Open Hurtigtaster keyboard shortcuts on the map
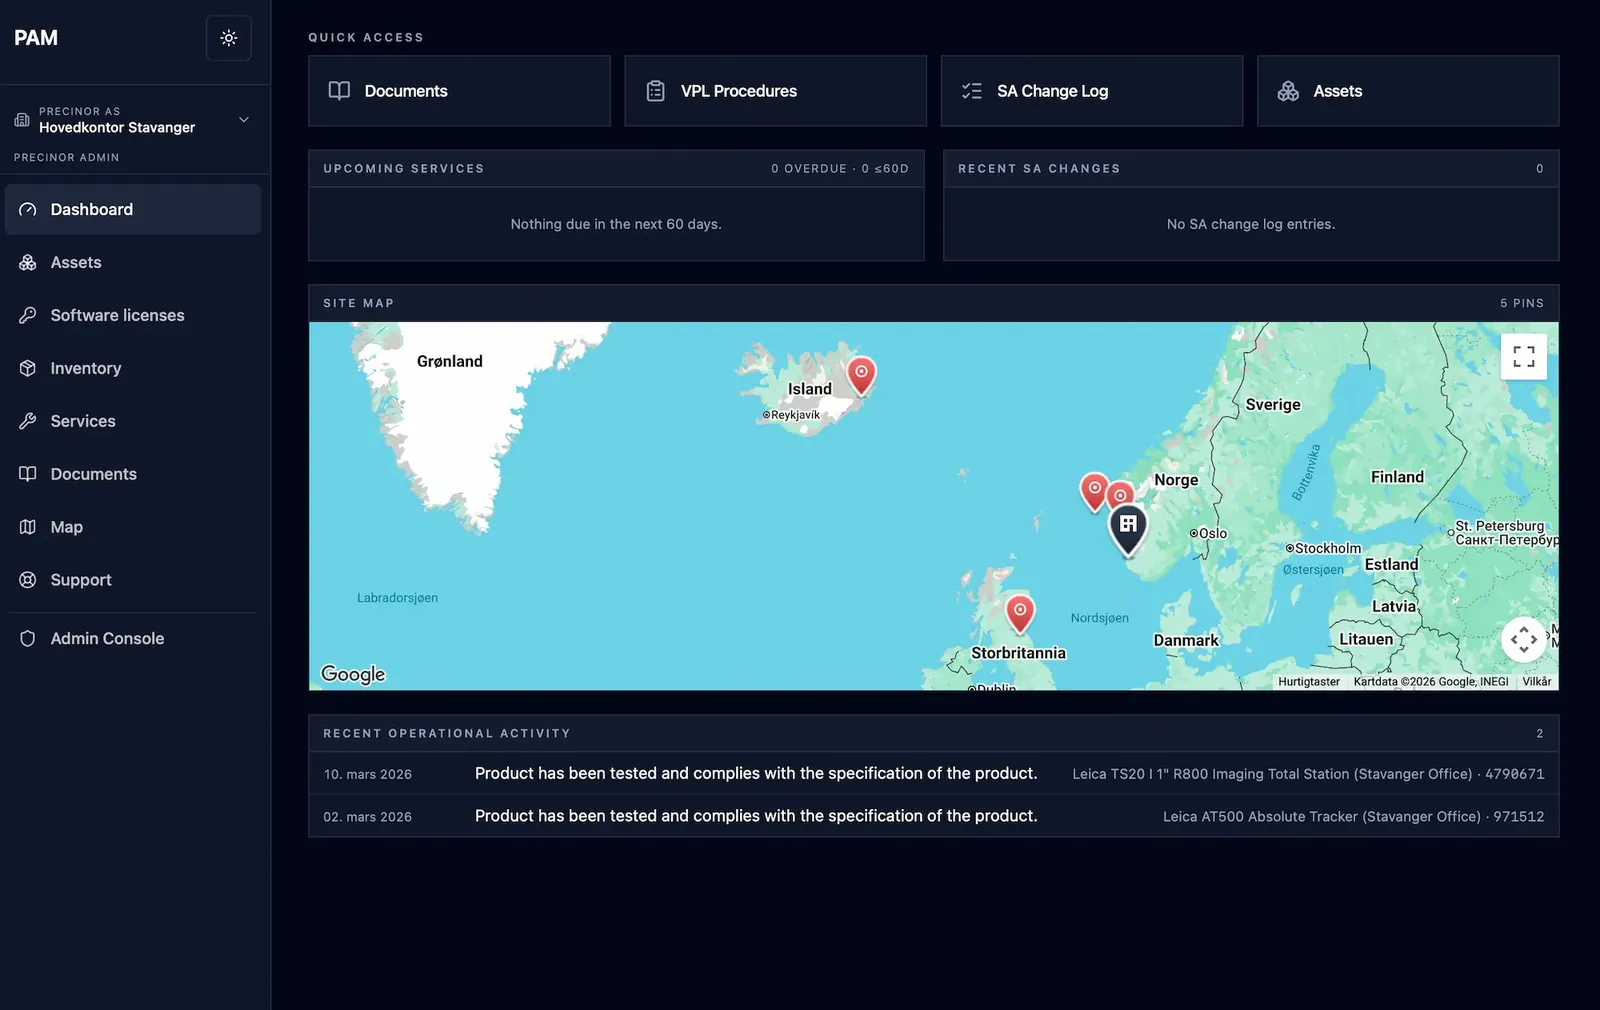 (1309, 682)
